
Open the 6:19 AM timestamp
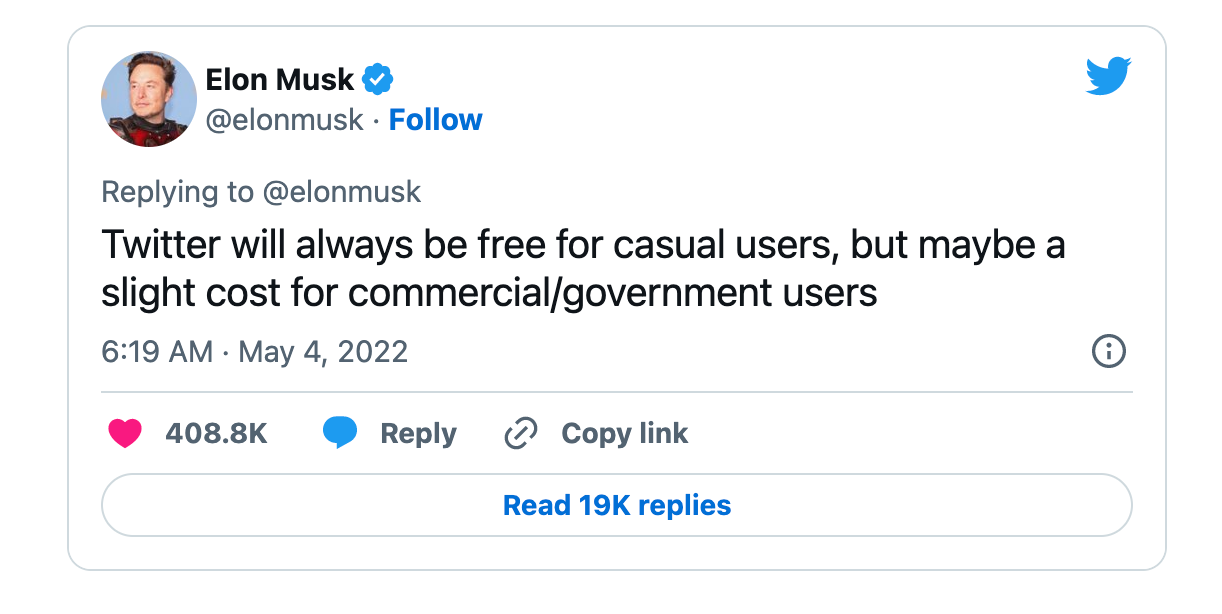coord(157,352)
